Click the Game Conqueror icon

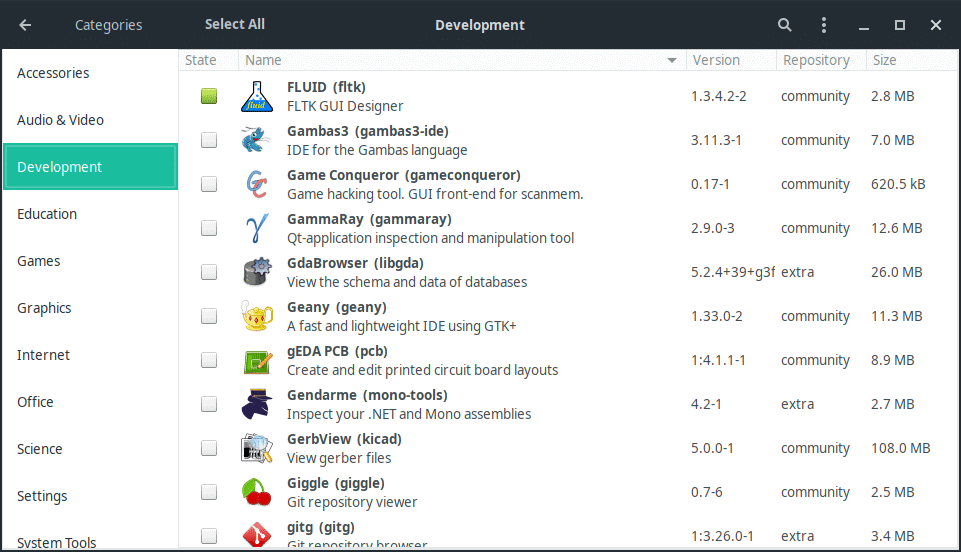click(x=257, y=184)
